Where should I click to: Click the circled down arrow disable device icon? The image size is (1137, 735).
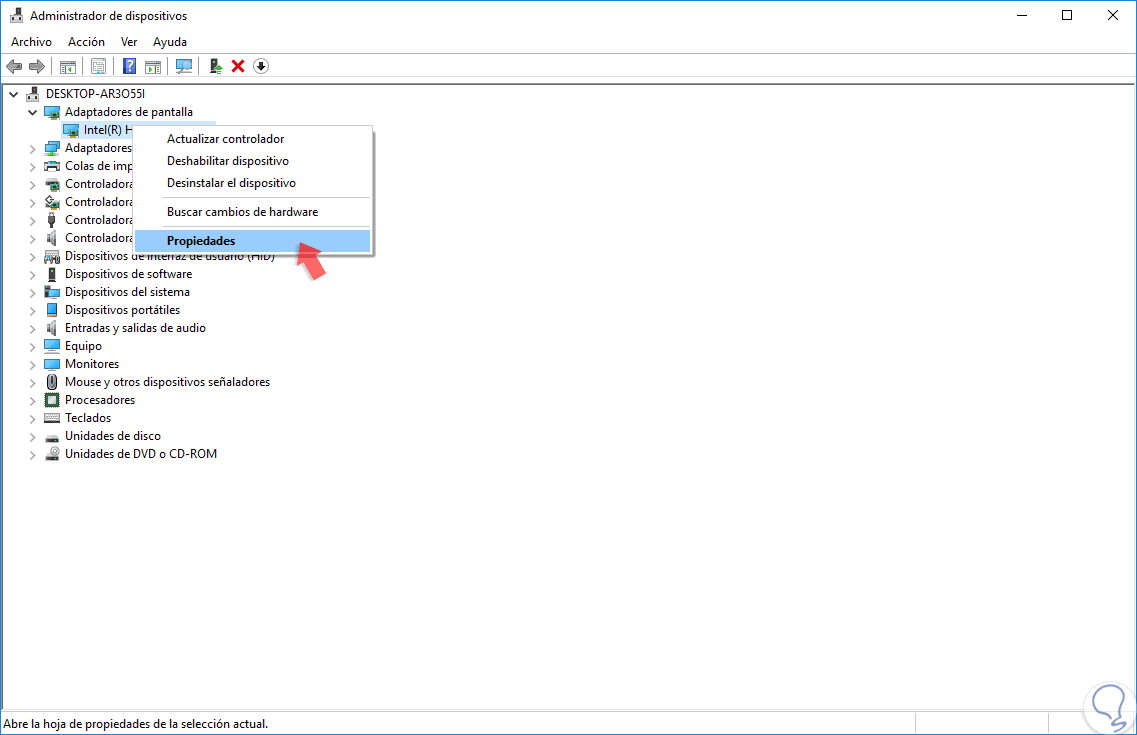(261, 67)
